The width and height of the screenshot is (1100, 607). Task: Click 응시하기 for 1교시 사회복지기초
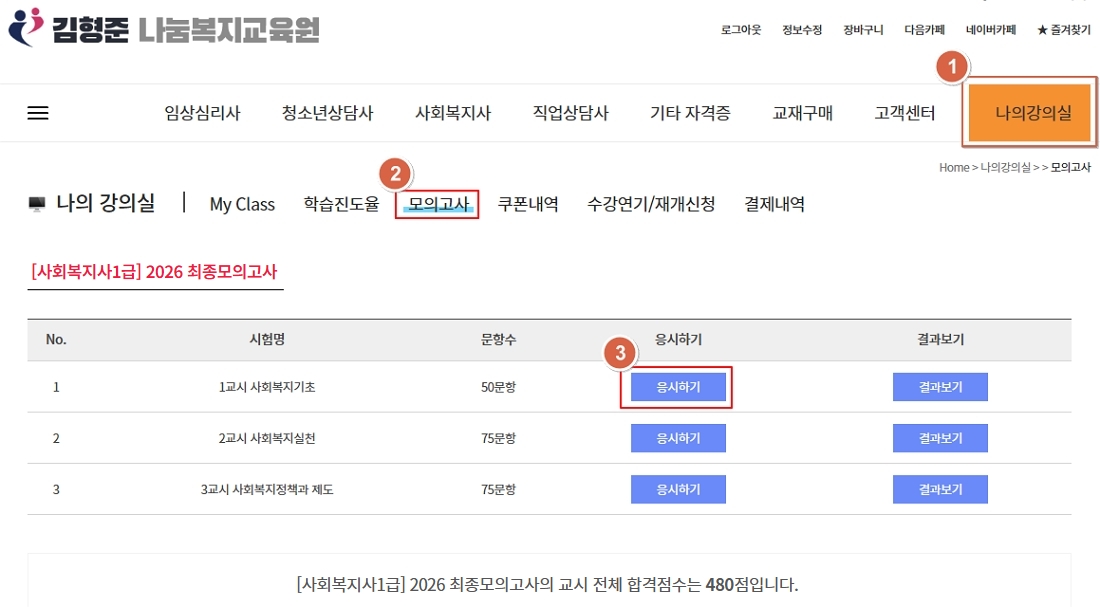click(678, 387)
